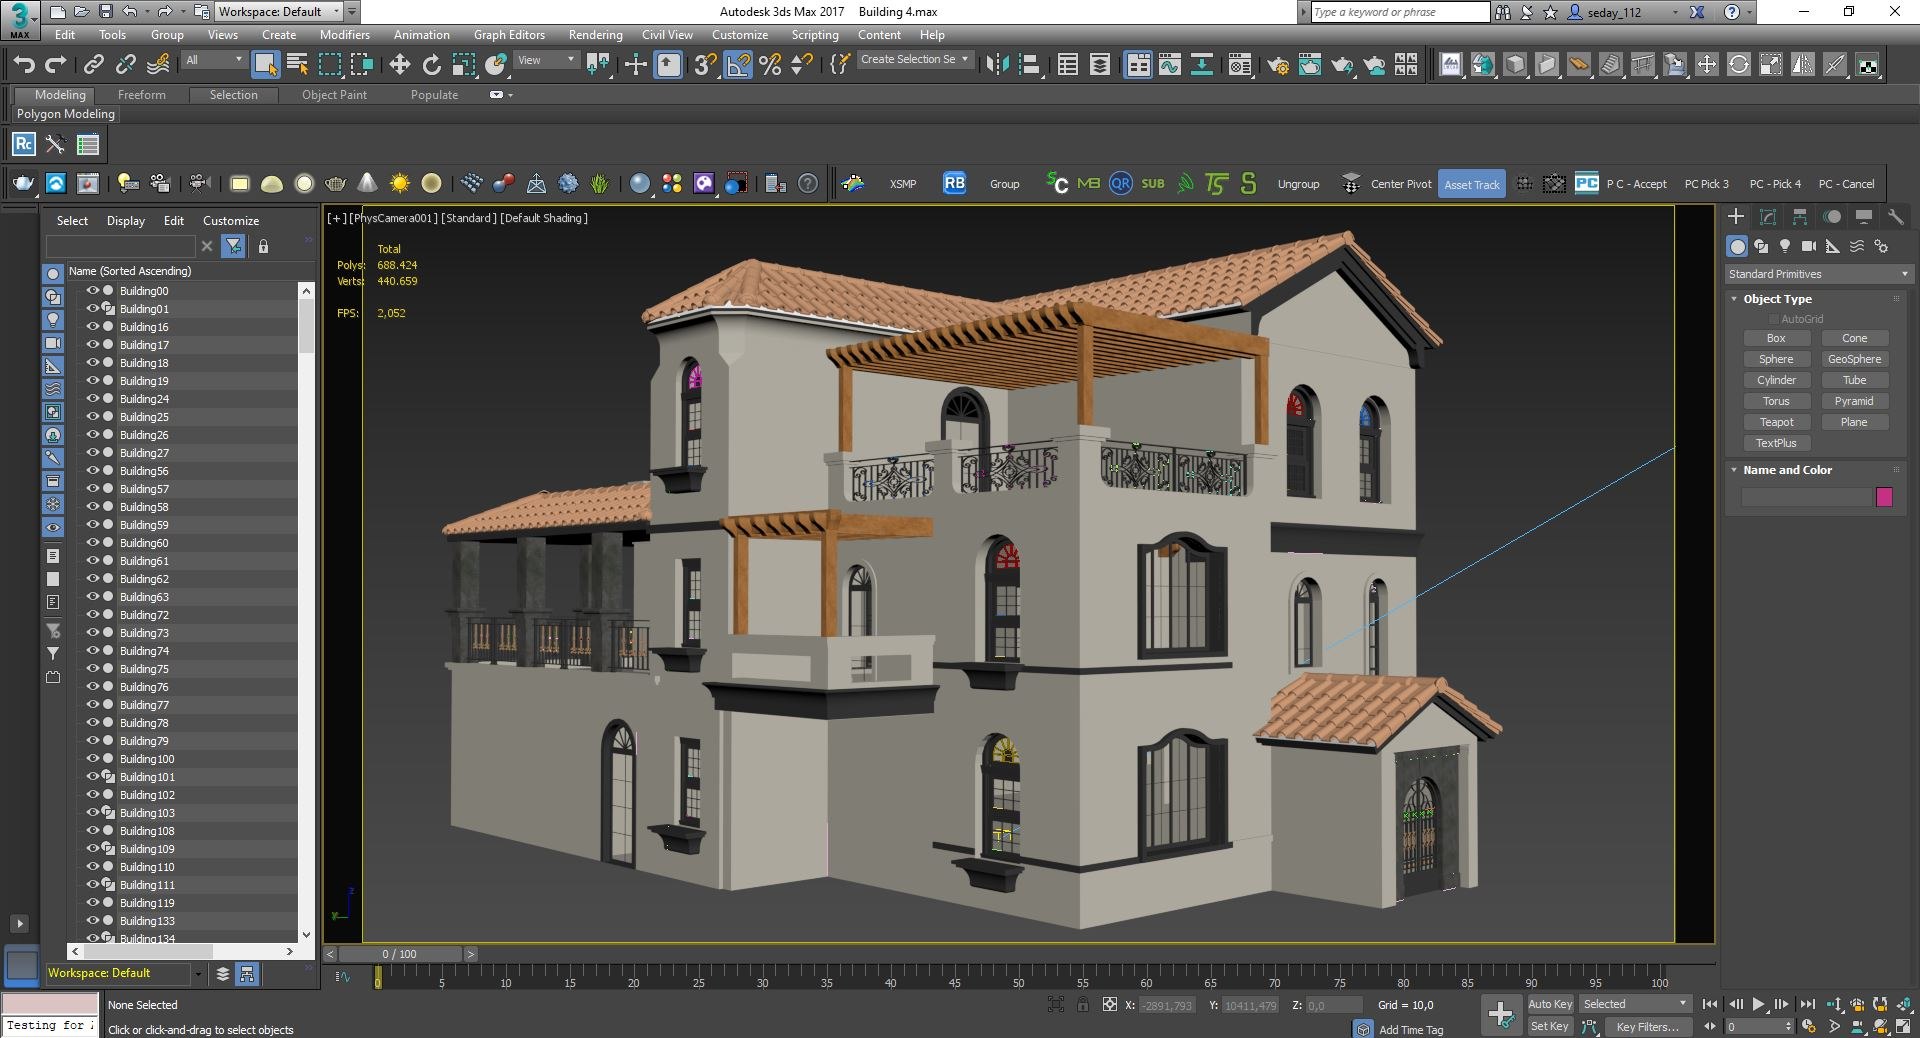
Task: Open the Create Selection Set dropdown
Action: [x=914, y=60]
